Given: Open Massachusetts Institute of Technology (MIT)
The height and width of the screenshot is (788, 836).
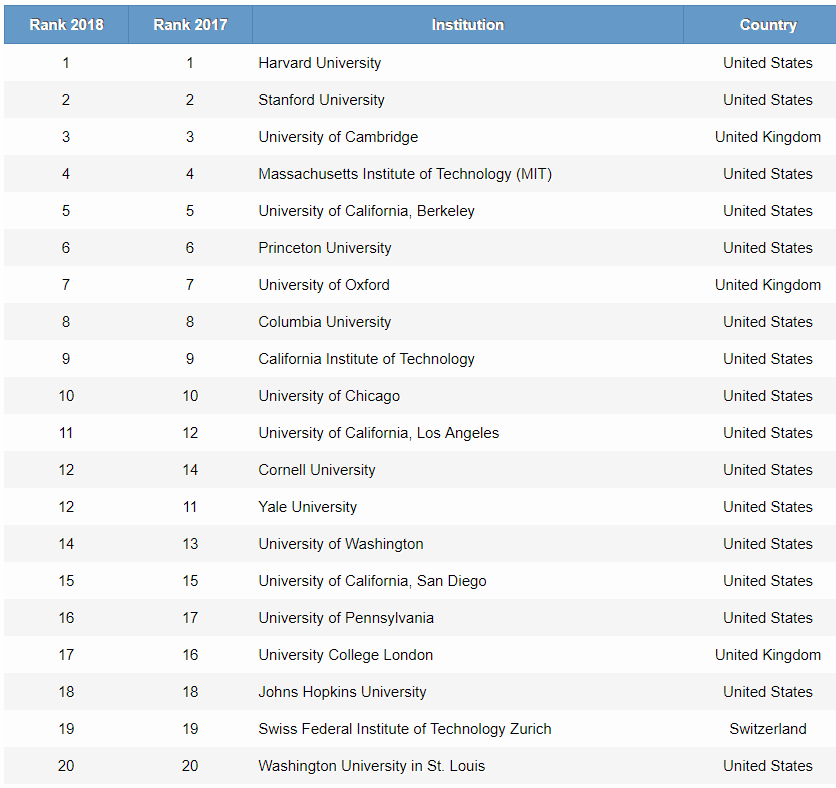Looking at the screenshot, I should pyautogui.click(x=404, y=174).
